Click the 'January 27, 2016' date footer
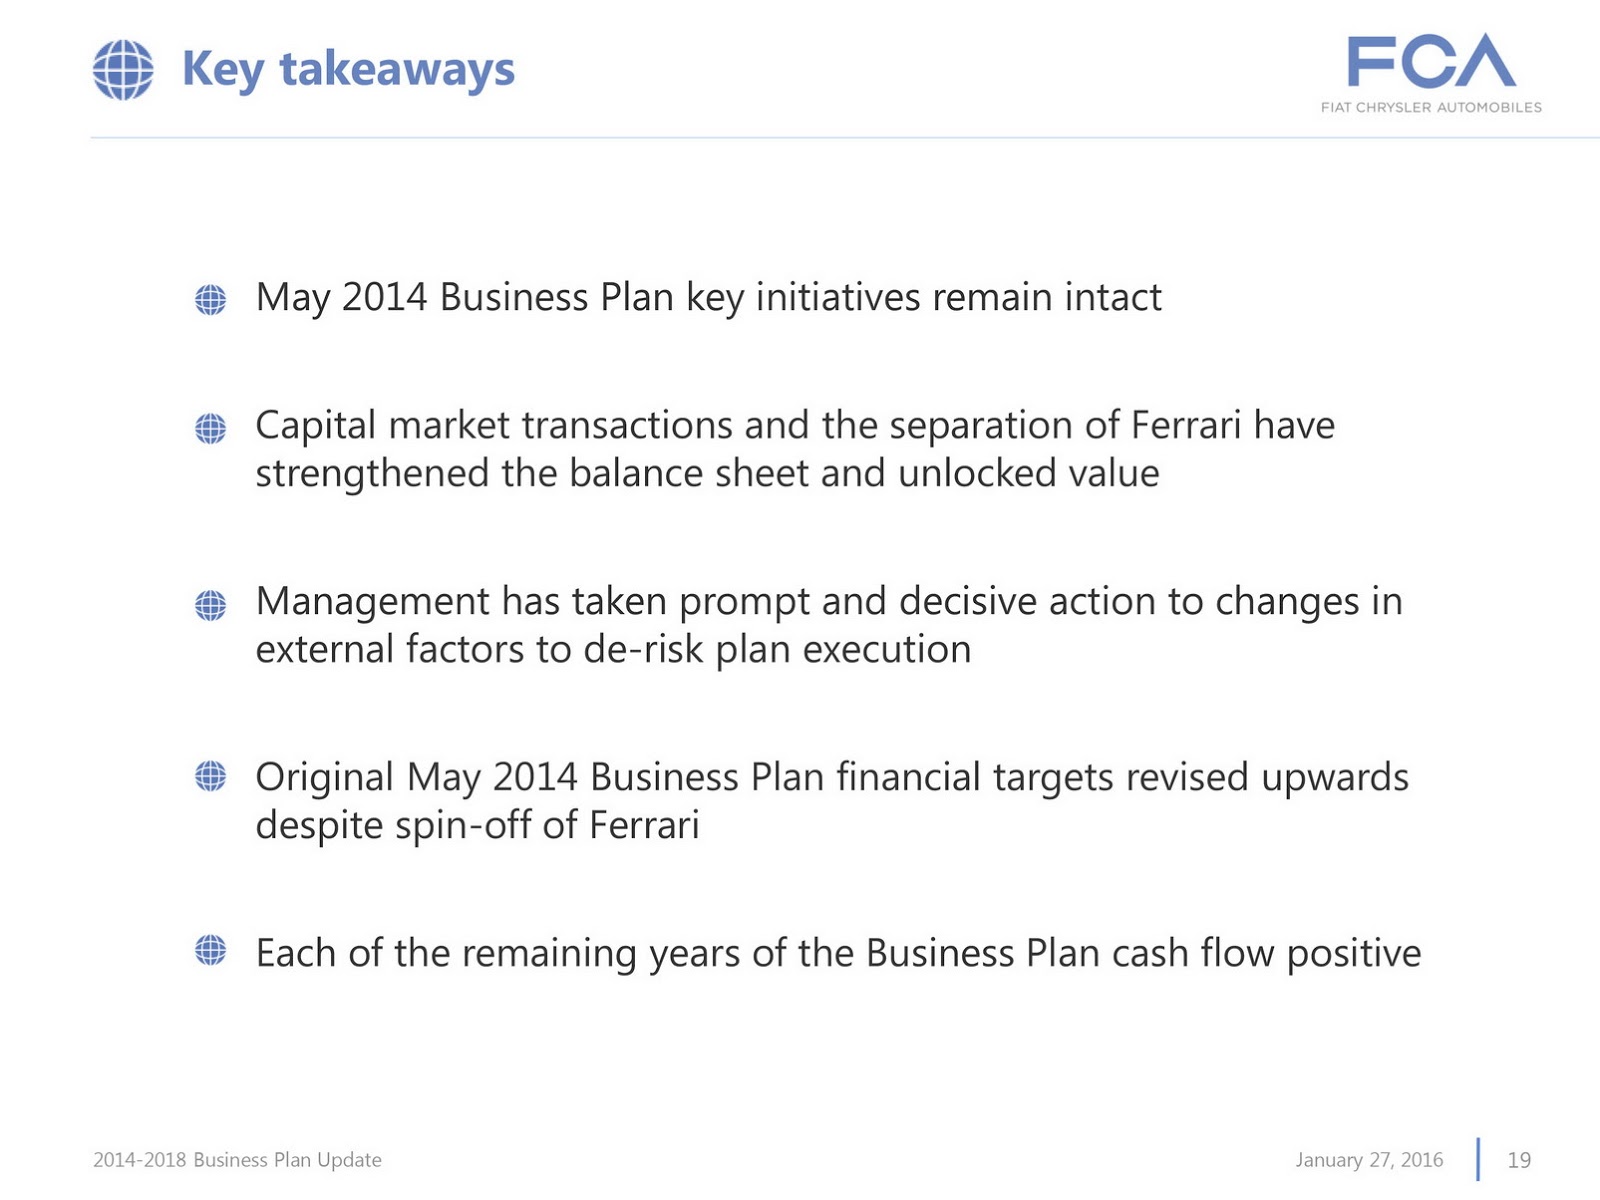Screen dimensions: 1600x1200 coord(1369,1160)
